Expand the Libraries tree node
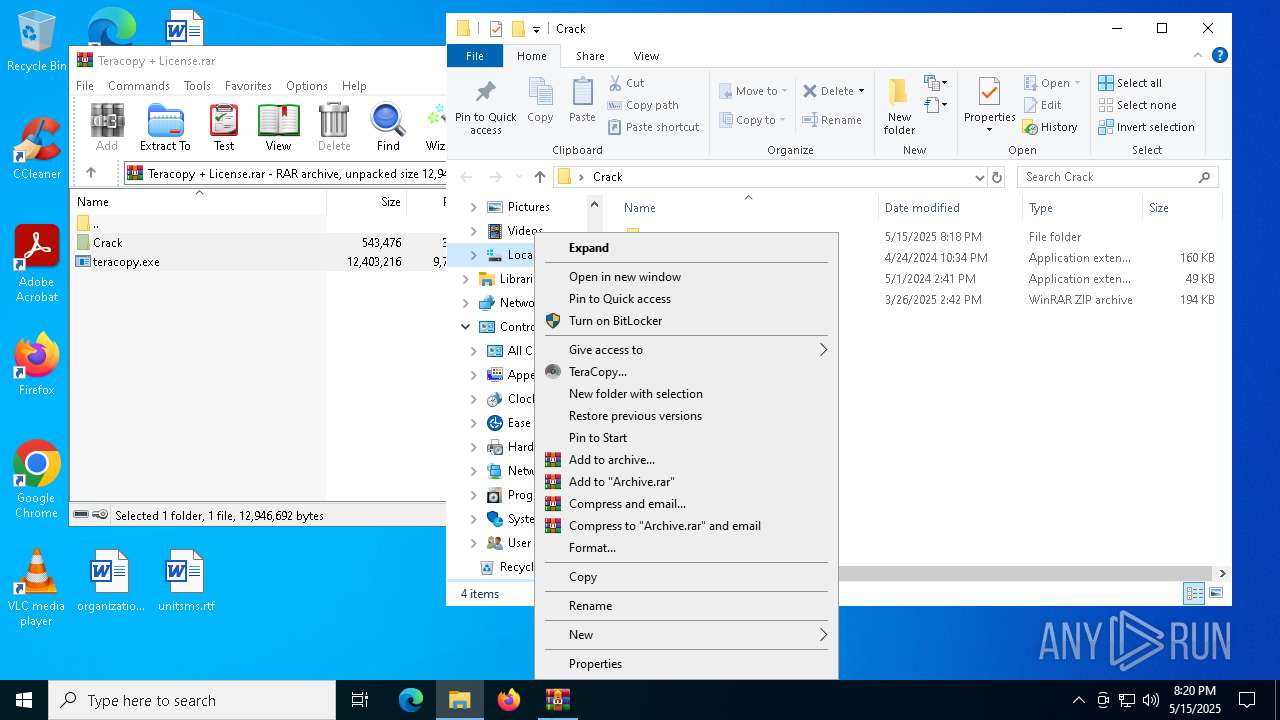 click(x=465, y=279)
